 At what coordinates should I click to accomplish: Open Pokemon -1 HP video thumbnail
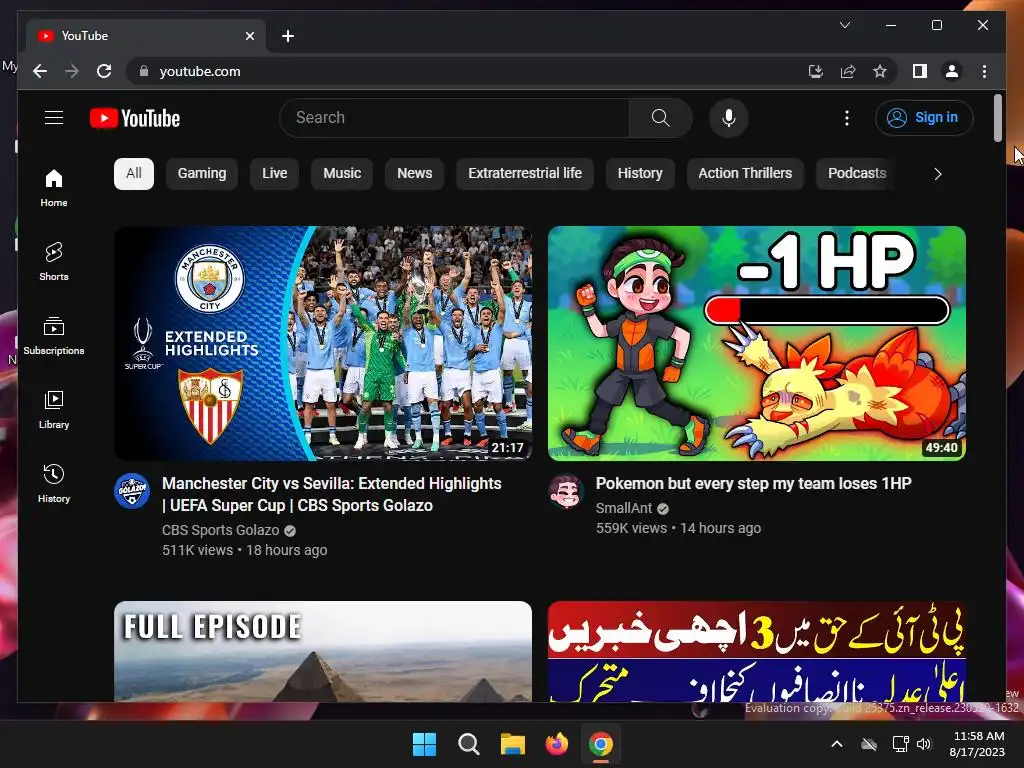pos(757,344)
